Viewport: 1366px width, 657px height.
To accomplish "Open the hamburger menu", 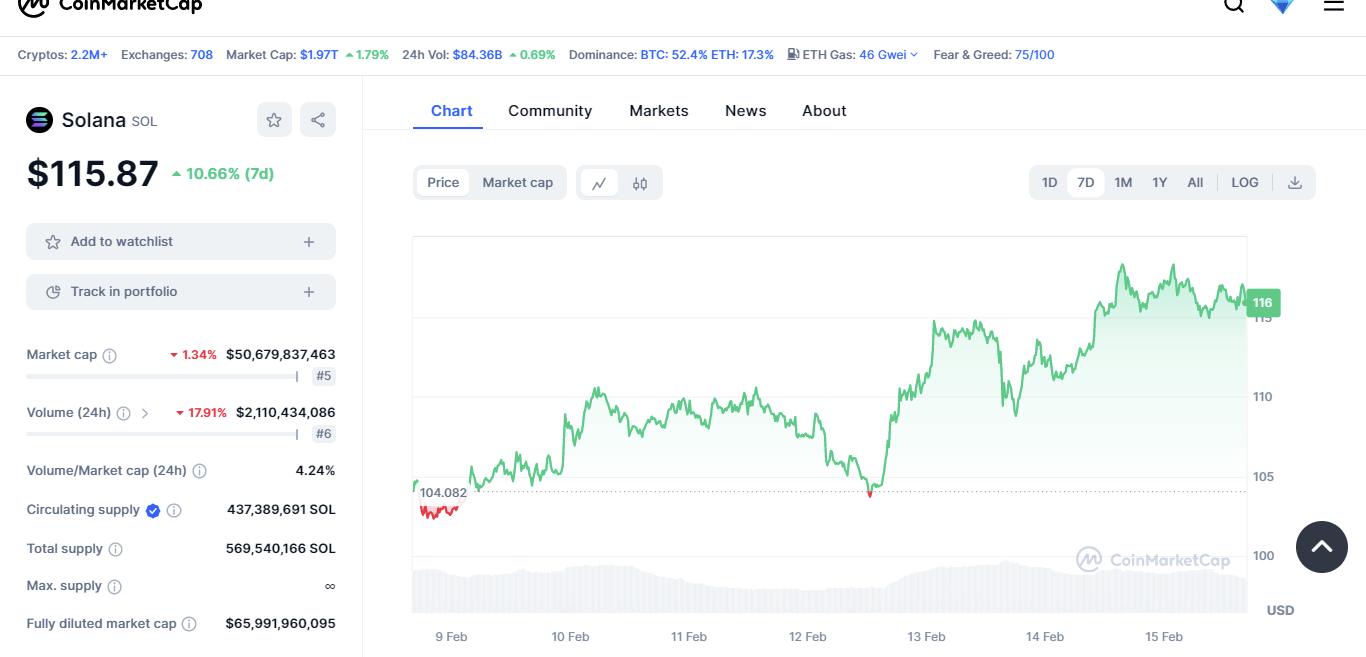I will 1334,5.
